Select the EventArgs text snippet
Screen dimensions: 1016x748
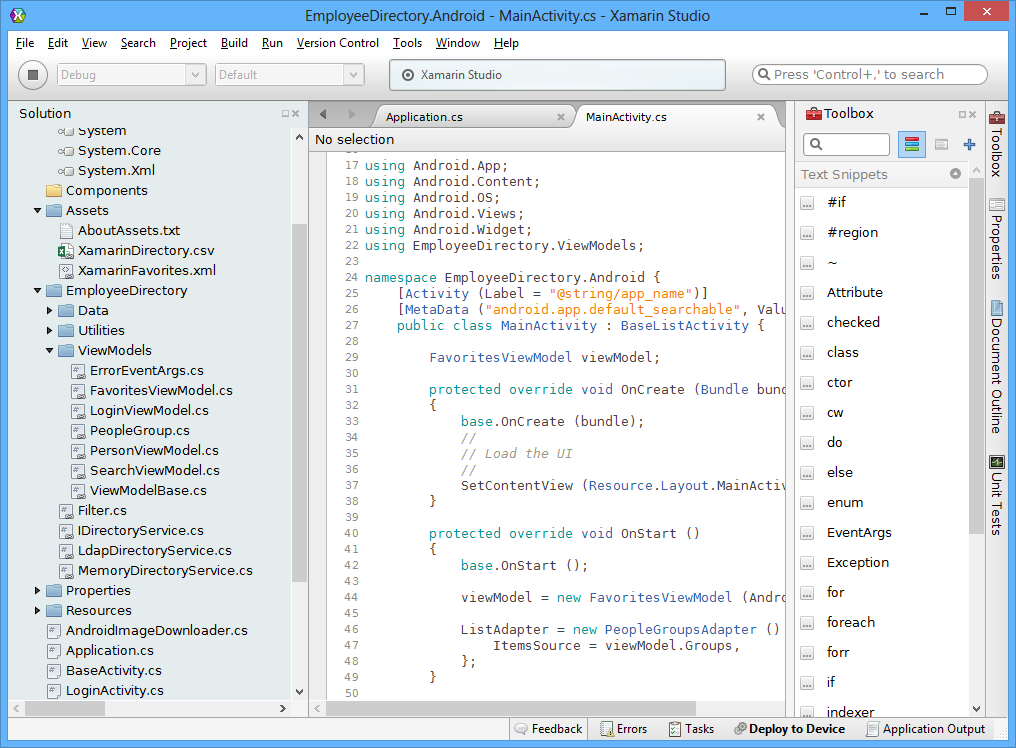click(859, 533)
